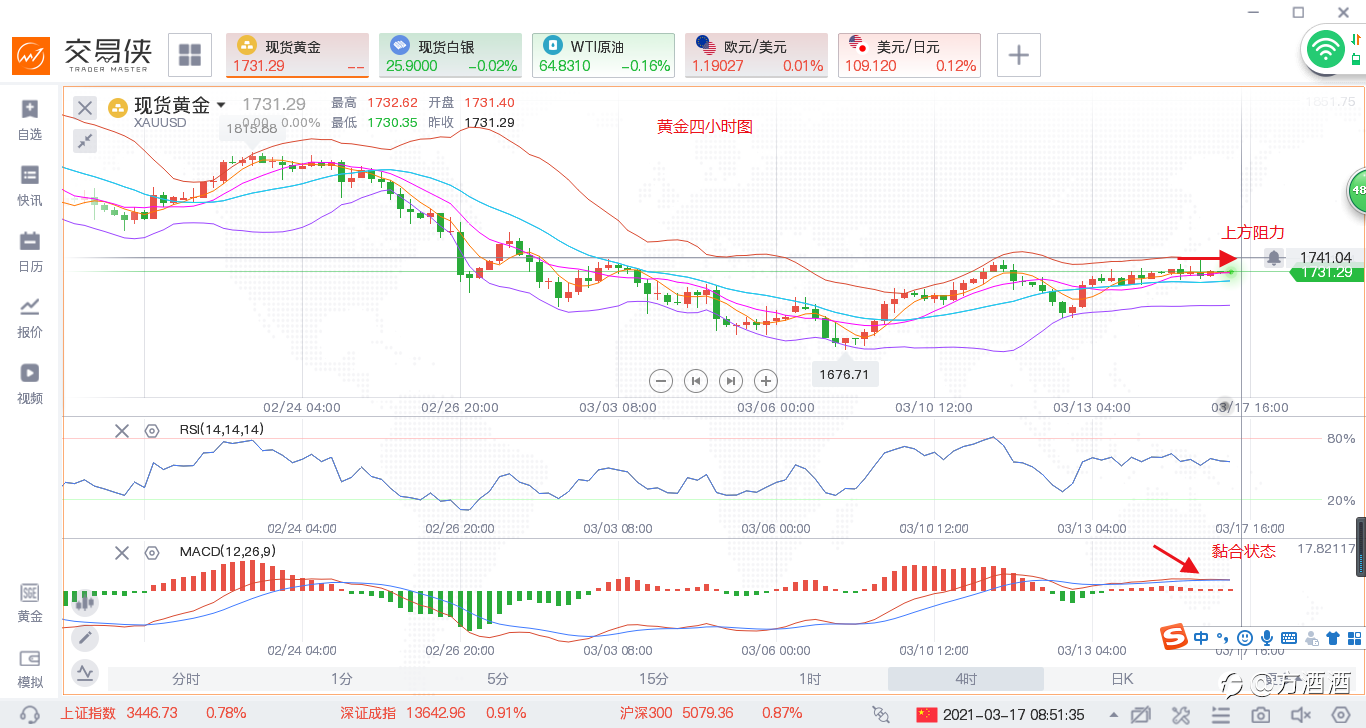This screenshot has width=1366, height=728.
Task: Click the collapse chart arrows icon
Action: coord(86,141)
